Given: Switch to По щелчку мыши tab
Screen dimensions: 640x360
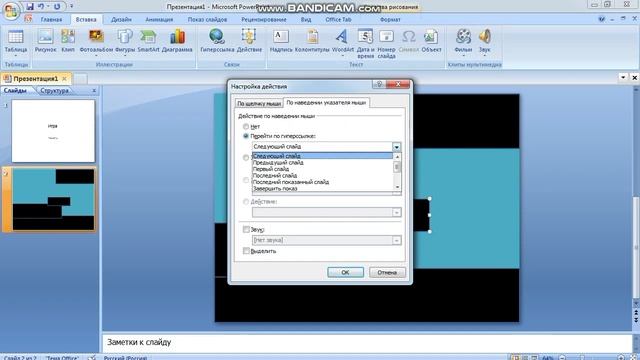Looking at the screenshot, I should point(259,104).
